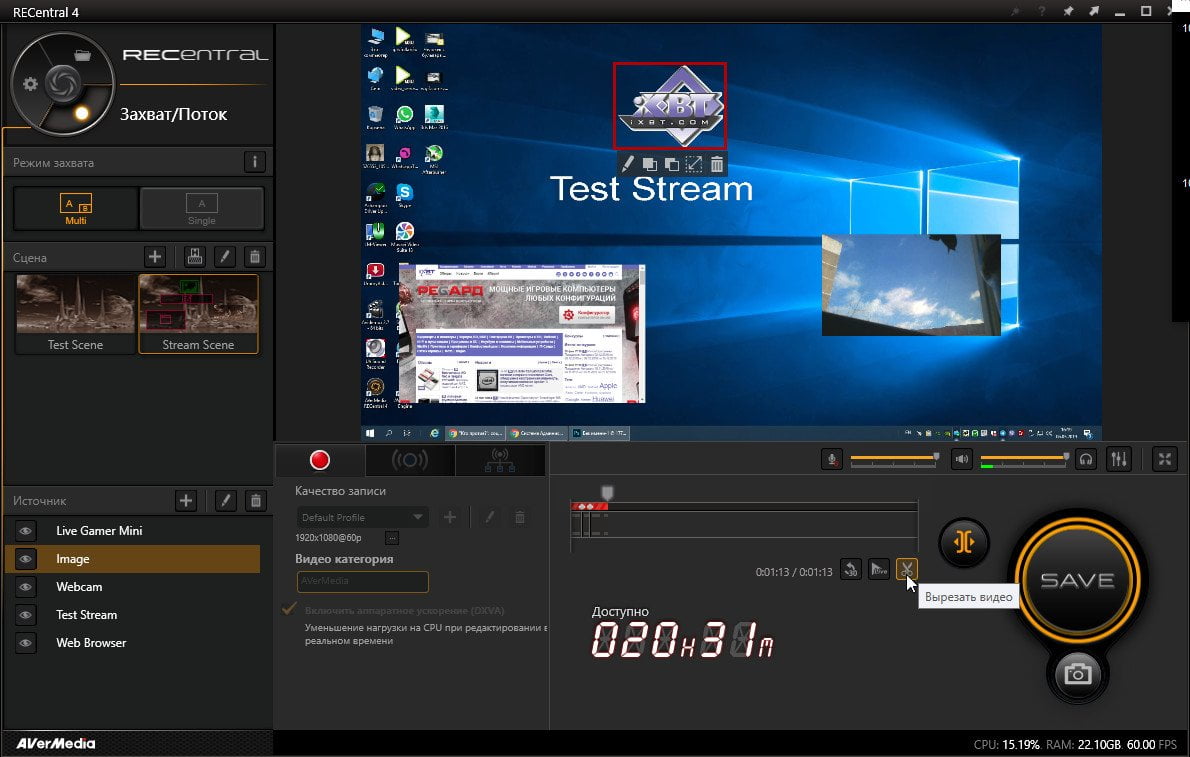Image resolution: width=1190 pixels, height=757 pixels.
Task: Select Single capture mode
Action: click(x=202, y=208)
